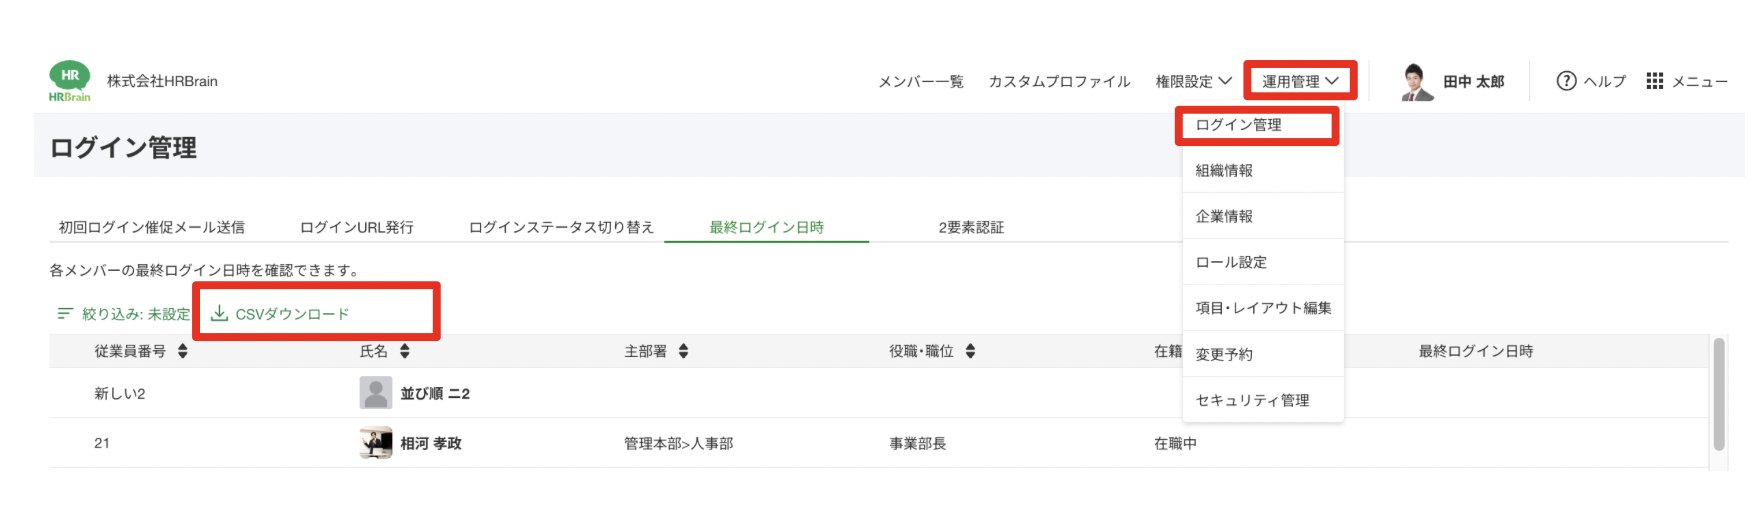This screenshot has height=512, width=1752.
Task: Collapse the 運用管理 dropdown menu
Action: 1300,82
